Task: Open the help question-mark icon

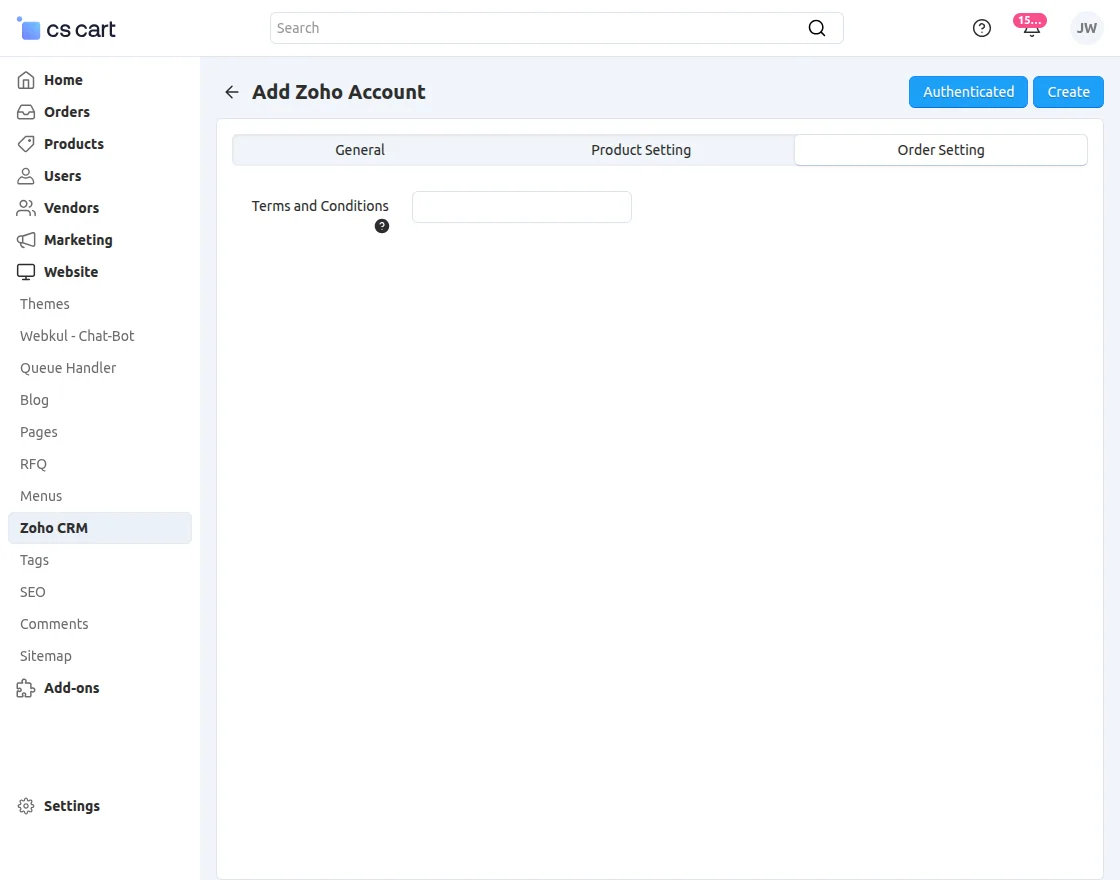Action: [981, 28]
